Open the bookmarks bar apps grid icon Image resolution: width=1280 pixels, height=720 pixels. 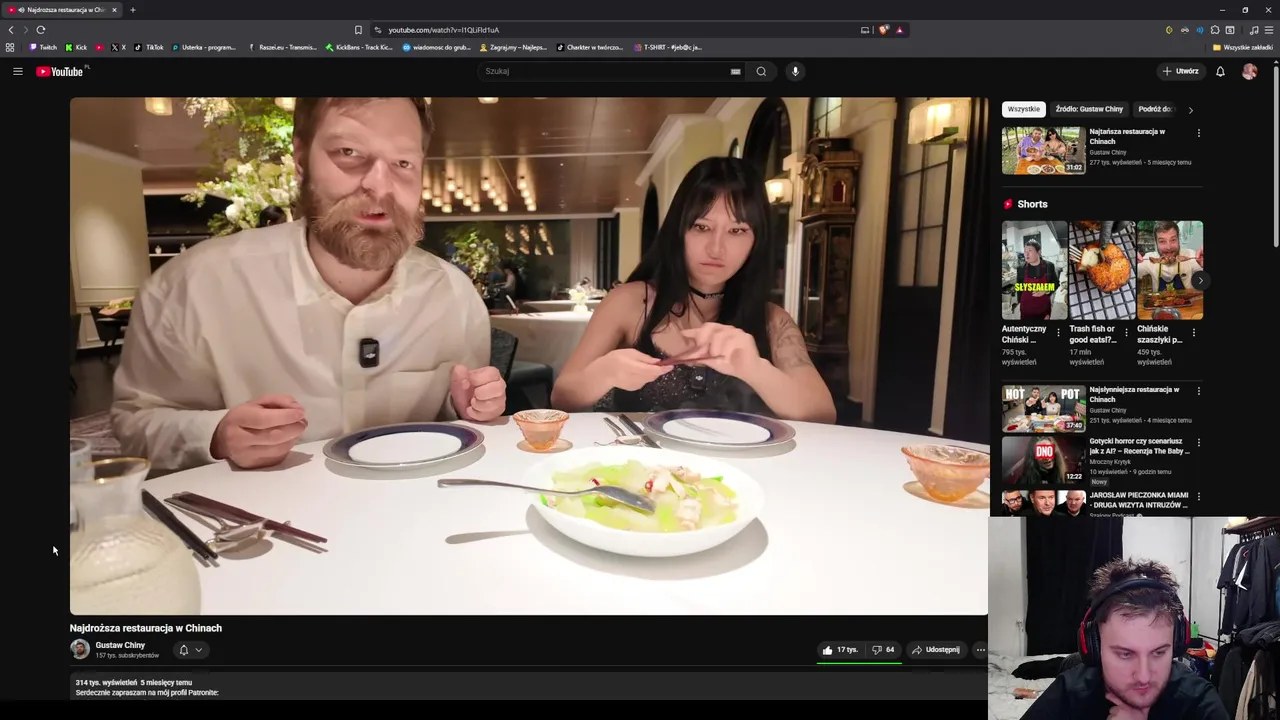tap(10, 47)
